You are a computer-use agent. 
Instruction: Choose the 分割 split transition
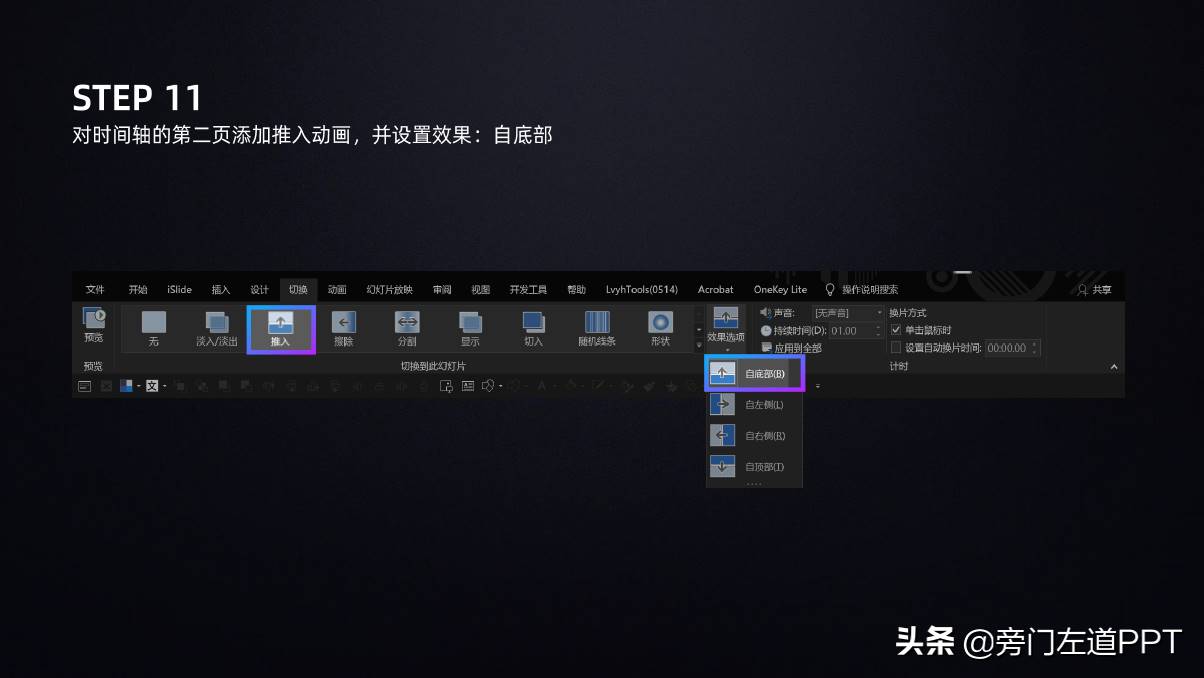tap(407, 328)
